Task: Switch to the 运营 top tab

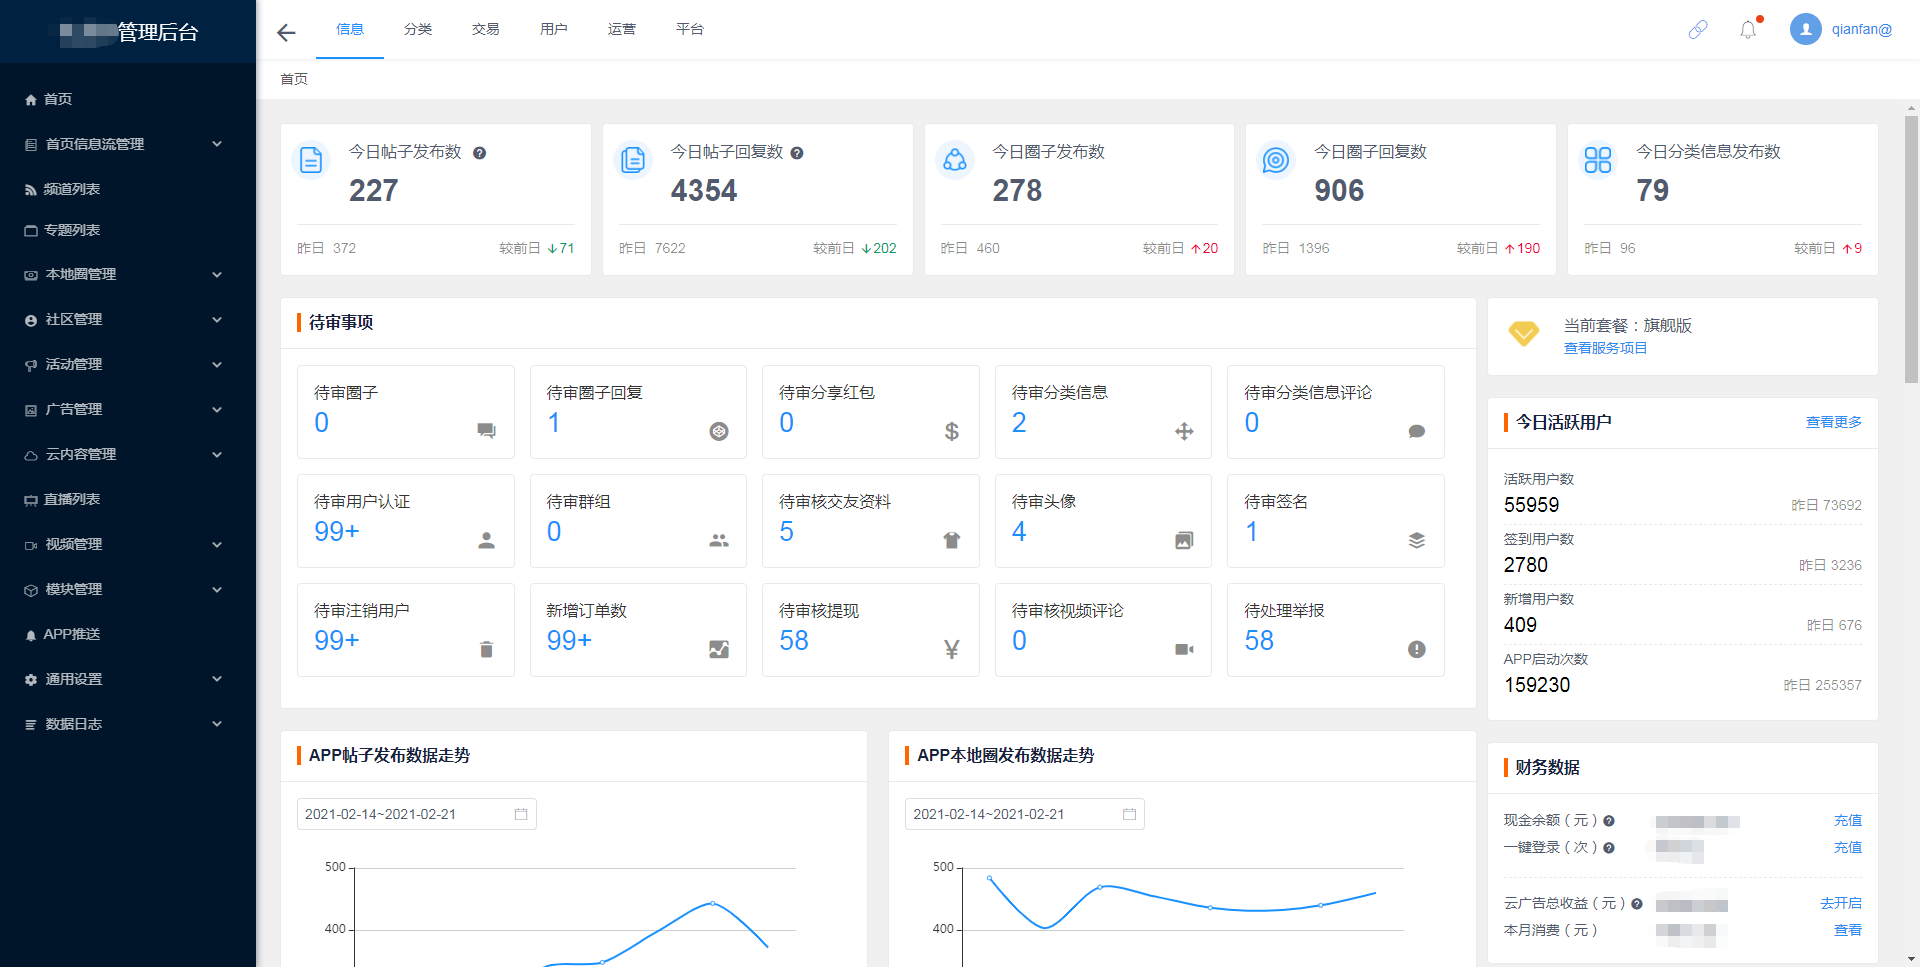Action: tap(622, 29)
